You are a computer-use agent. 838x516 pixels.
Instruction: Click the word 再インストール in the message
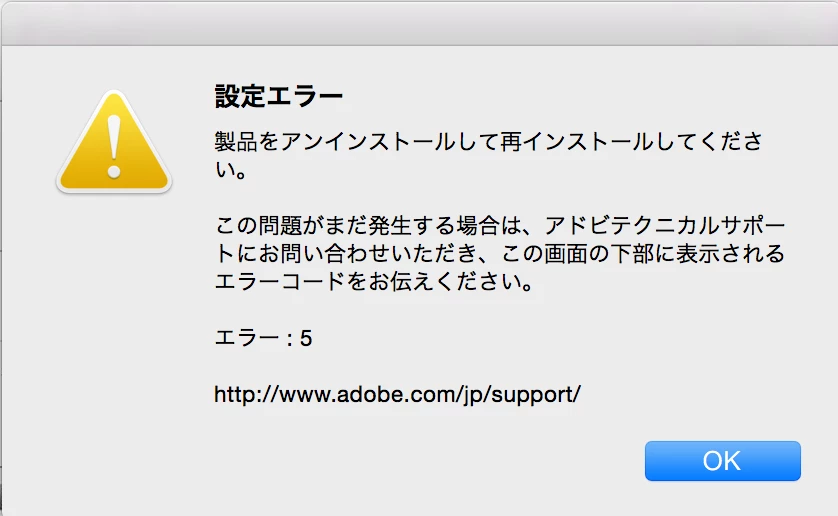tap(576, 142)
